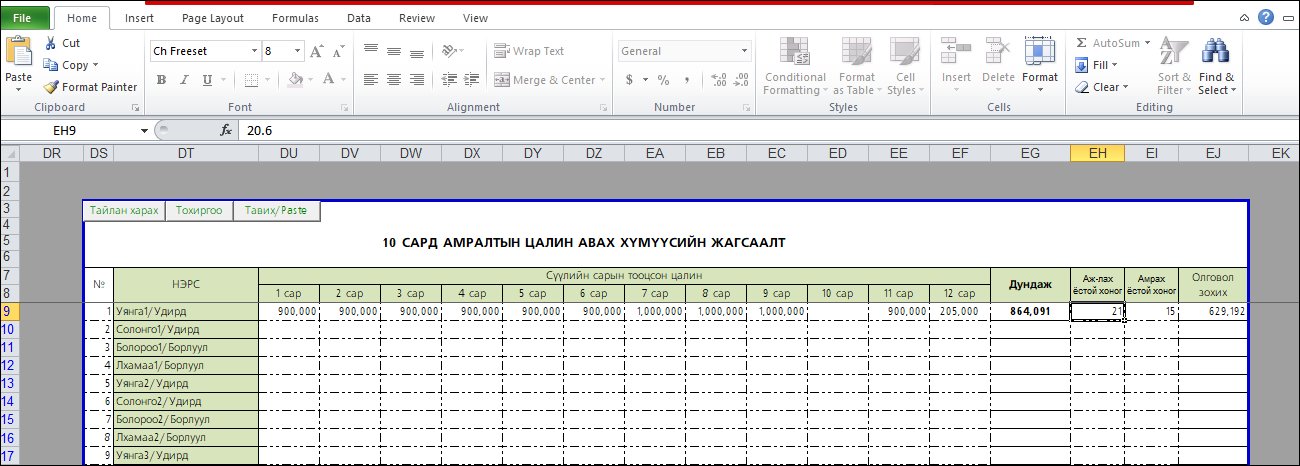Click the Fill Color paint bucket
The height and width of the screenshot is (466, 1300).
tap(294, 80)
